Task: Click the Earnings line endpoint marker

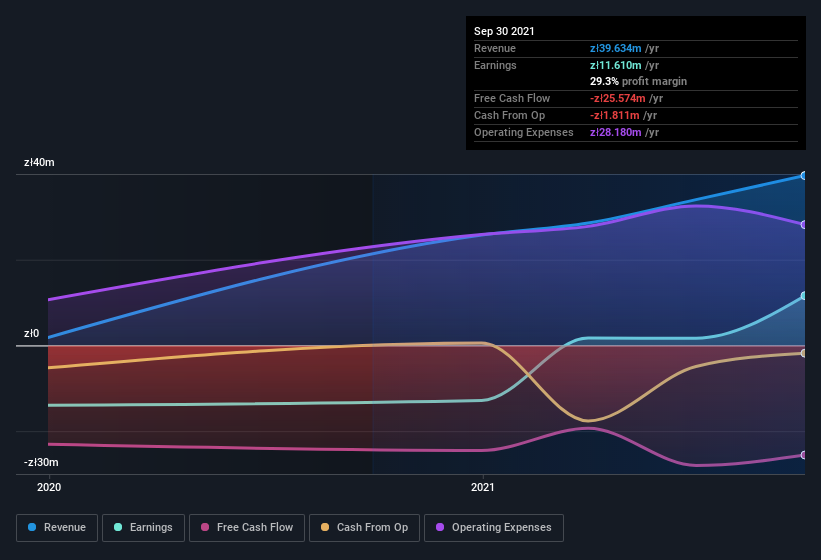Action: click(803, 296)
